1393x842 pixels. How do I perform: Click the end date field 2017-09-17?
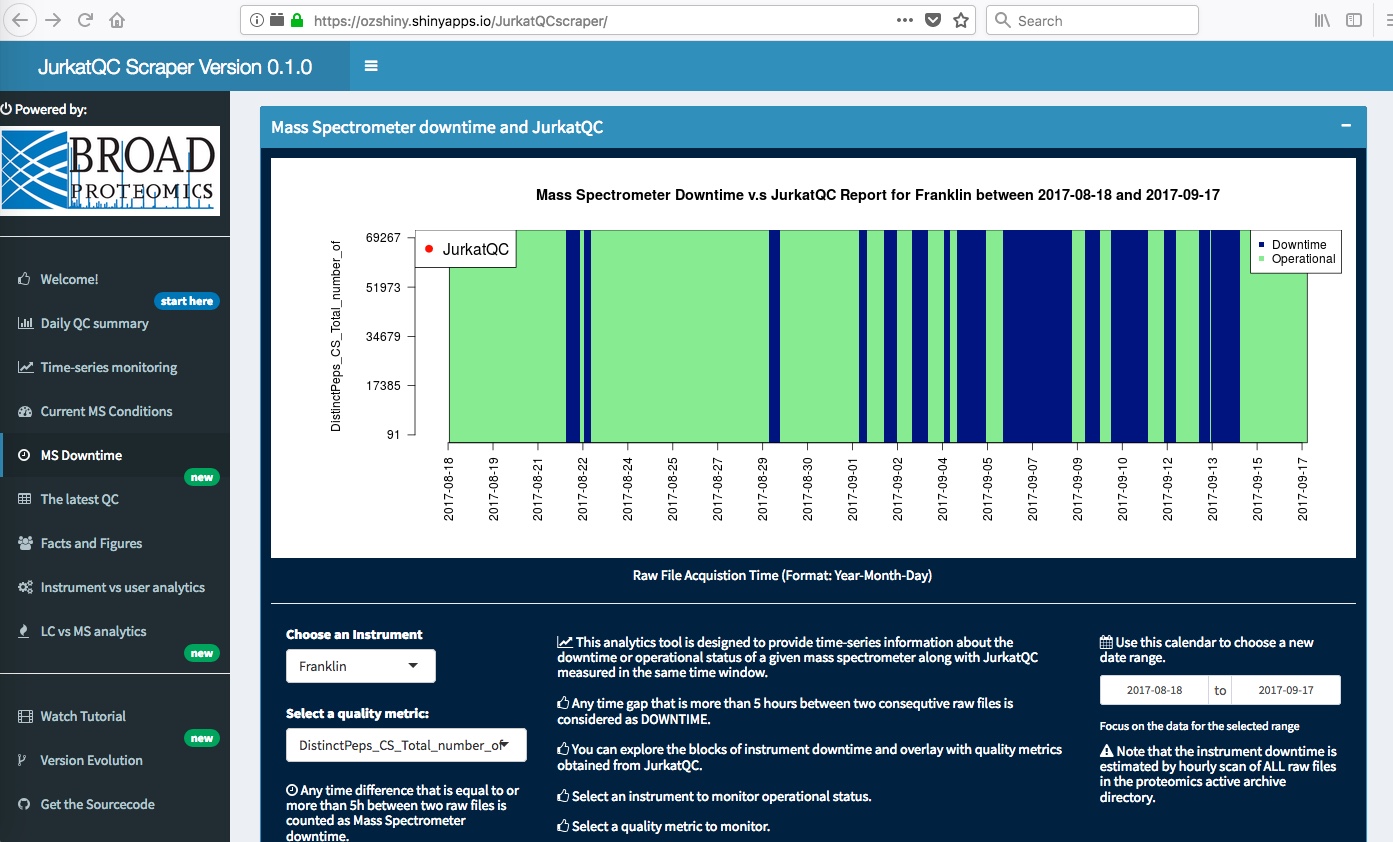pos(1286,690)
